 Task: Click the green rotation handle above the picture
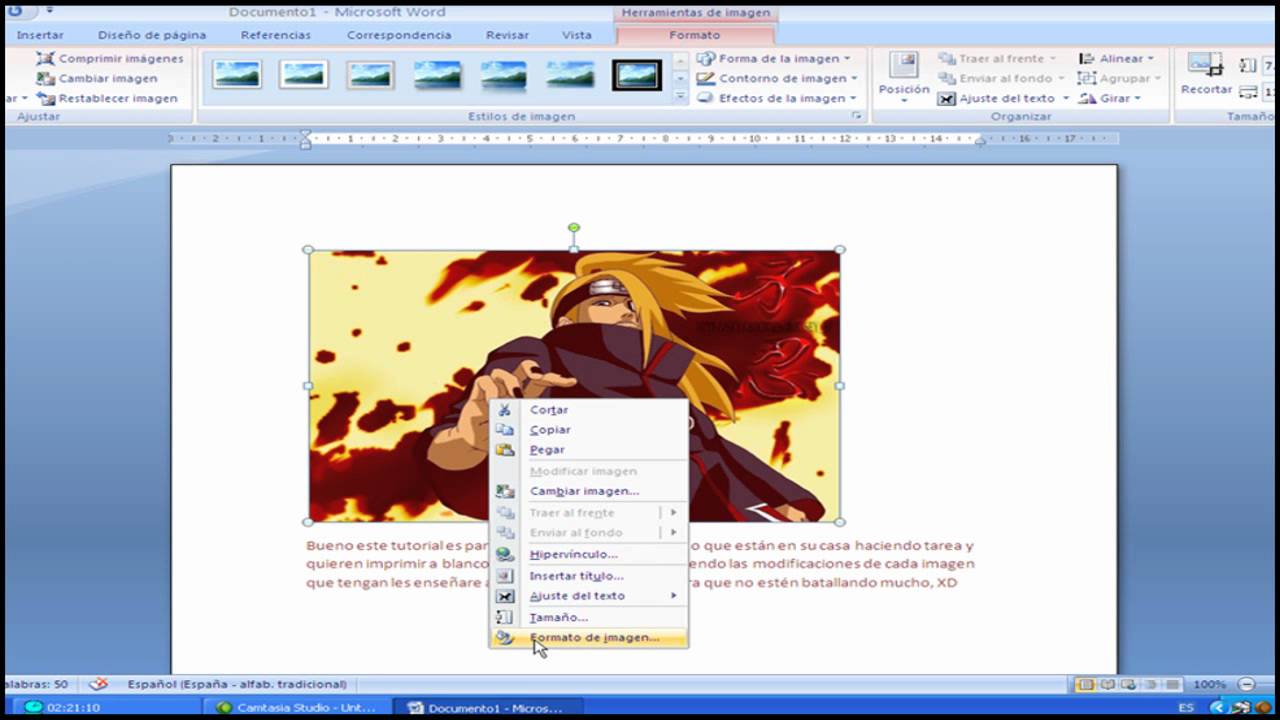574,228
